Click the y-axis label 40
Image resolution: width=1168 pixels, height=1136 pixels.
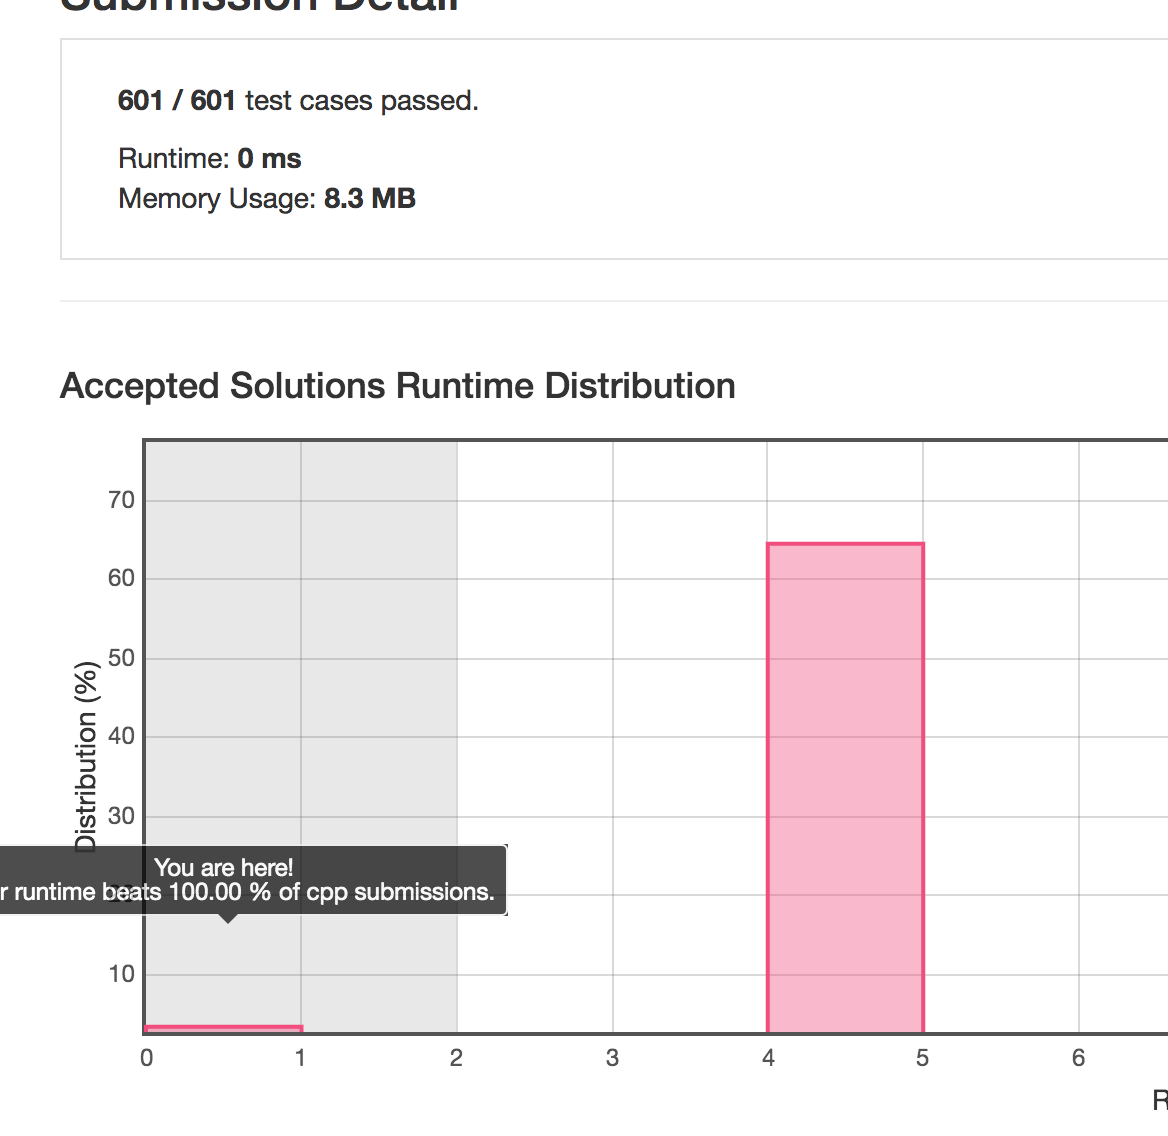121,736
